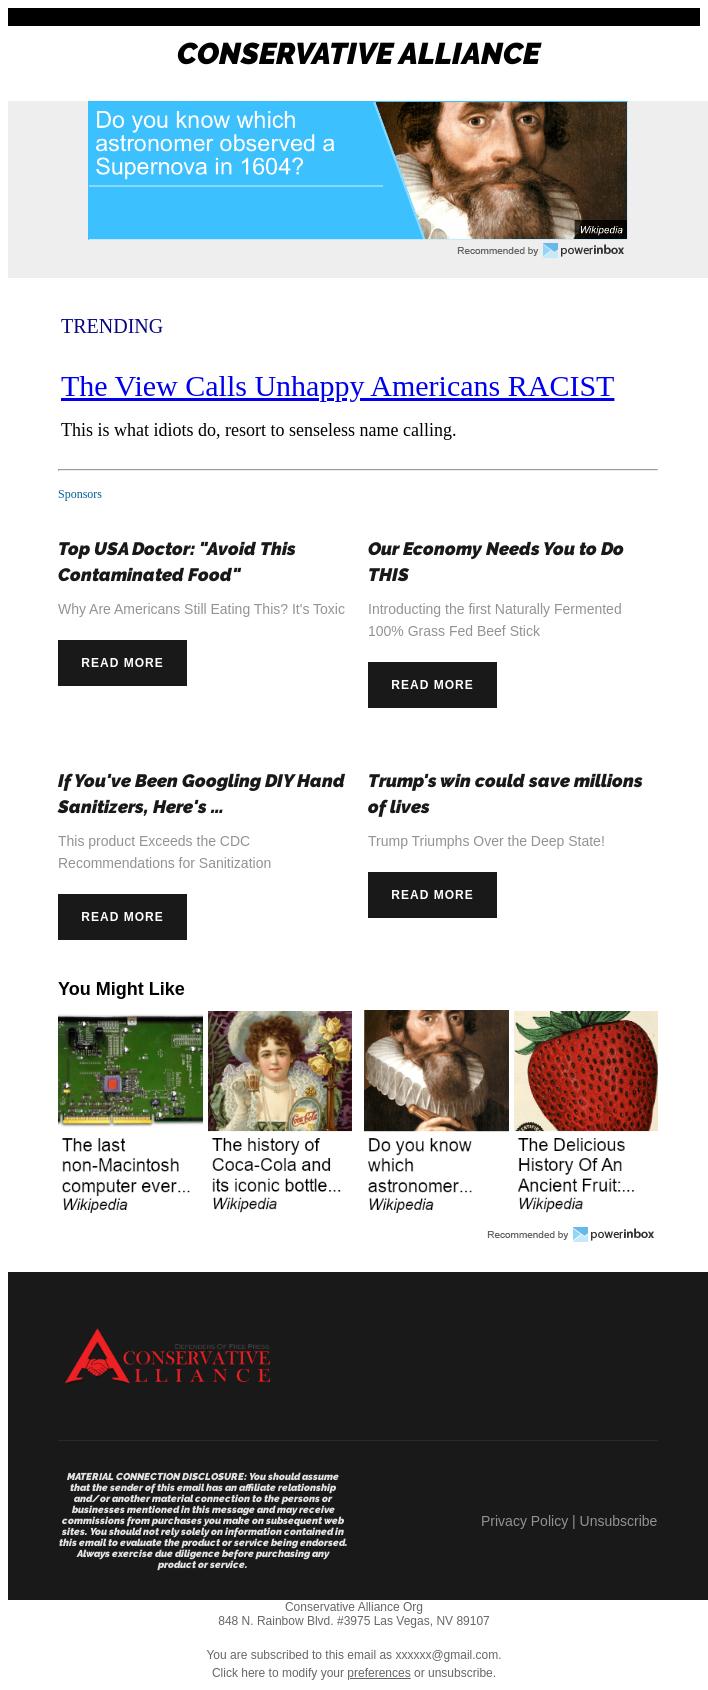Click the powerinbox logo below You Might Like
Image resolution: width=708 pixels, height=1690 pixels.
point(613,1234)
